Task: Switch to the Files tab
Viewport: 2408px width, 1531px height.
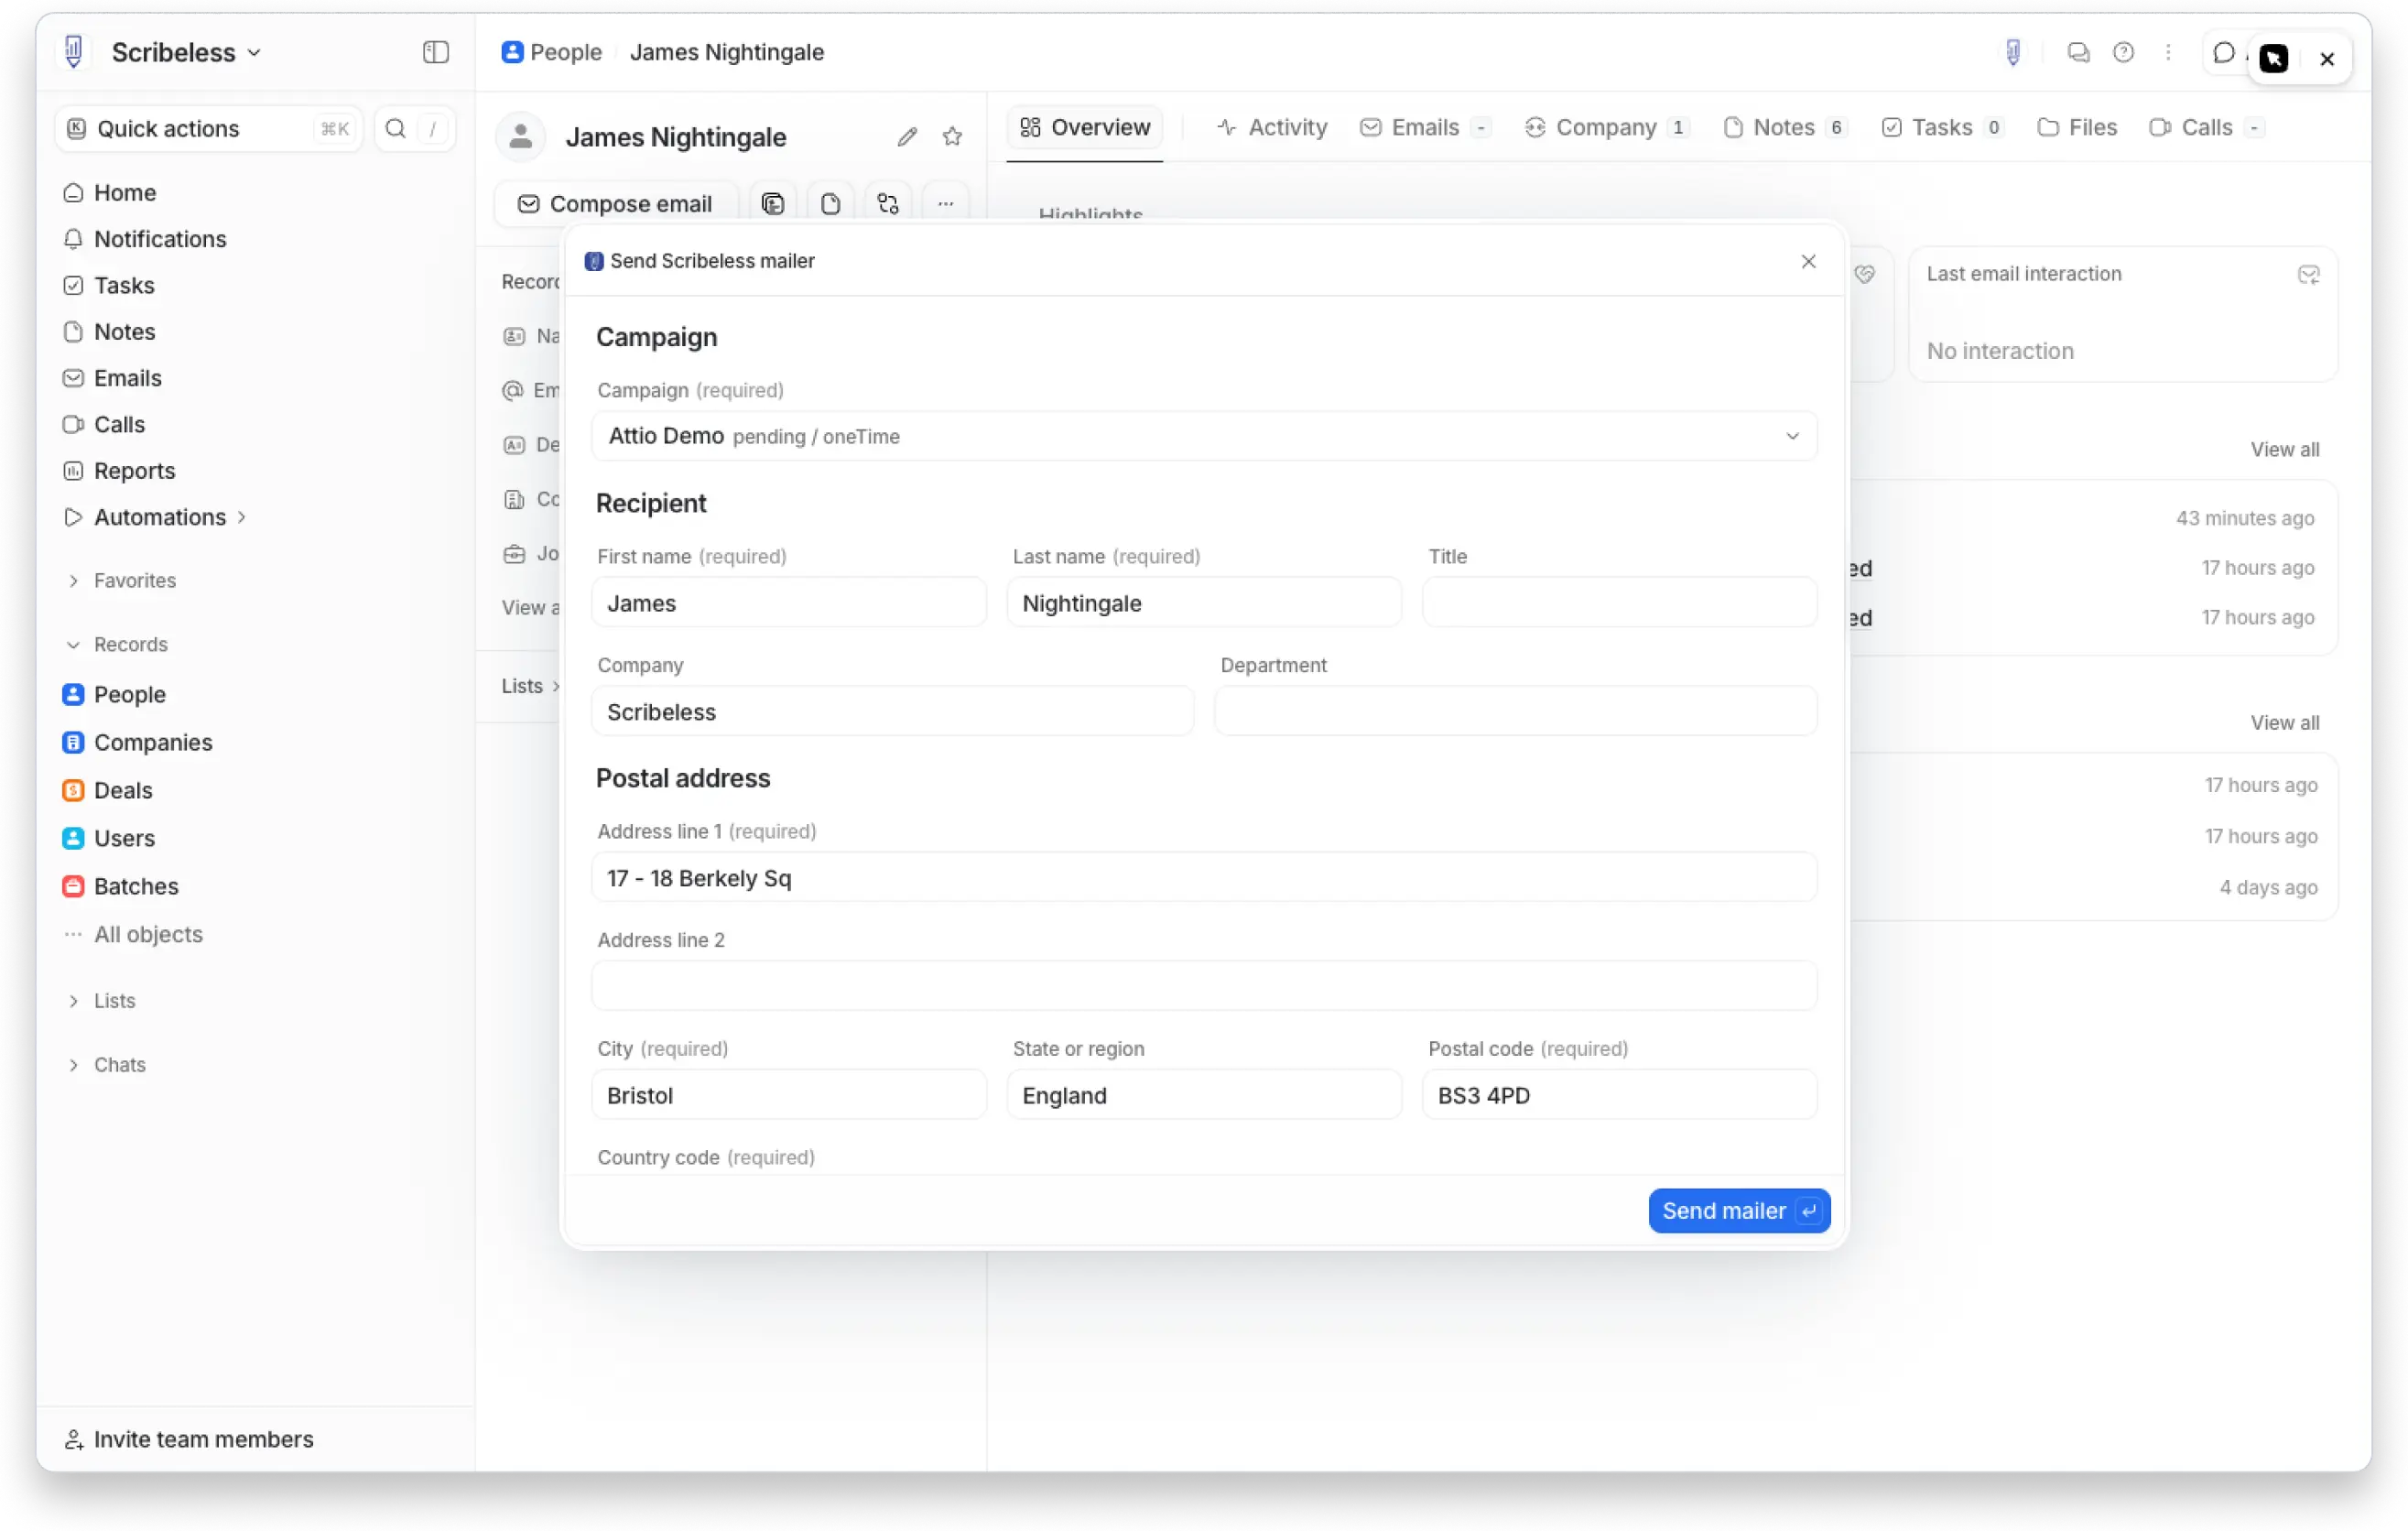Action: (2077, 127)
